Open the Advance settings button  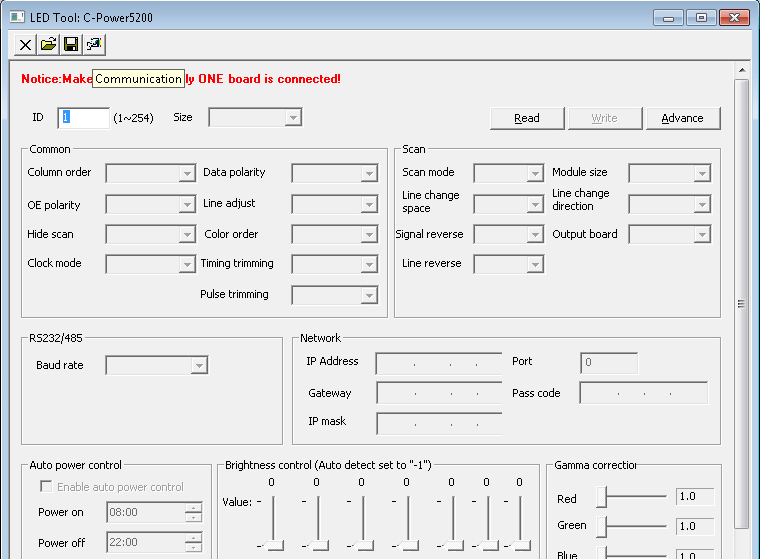(x=682, y=118)
